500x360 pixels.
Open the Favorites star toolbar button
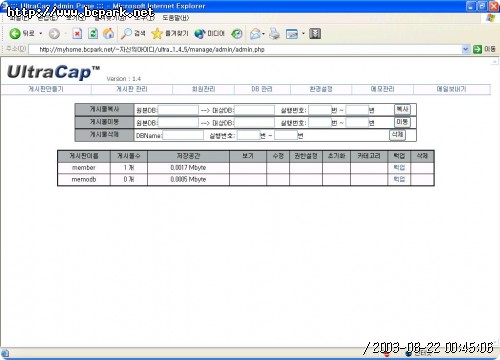[x=170, y=33]
